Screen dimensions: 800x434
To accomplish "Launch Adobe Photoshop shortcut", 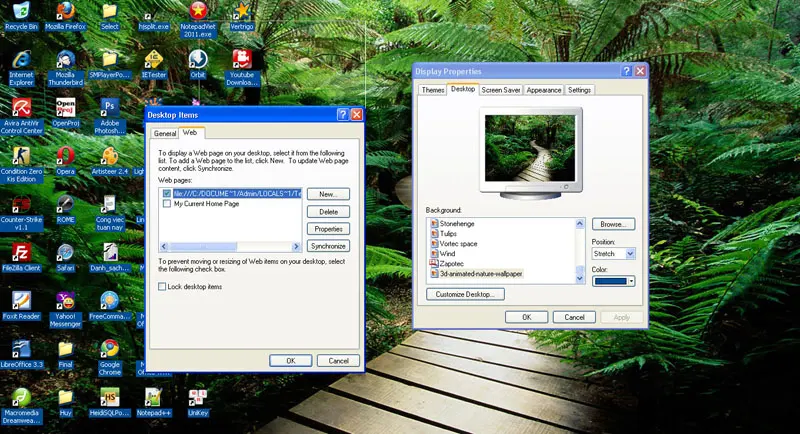I will tap(110, 116).
